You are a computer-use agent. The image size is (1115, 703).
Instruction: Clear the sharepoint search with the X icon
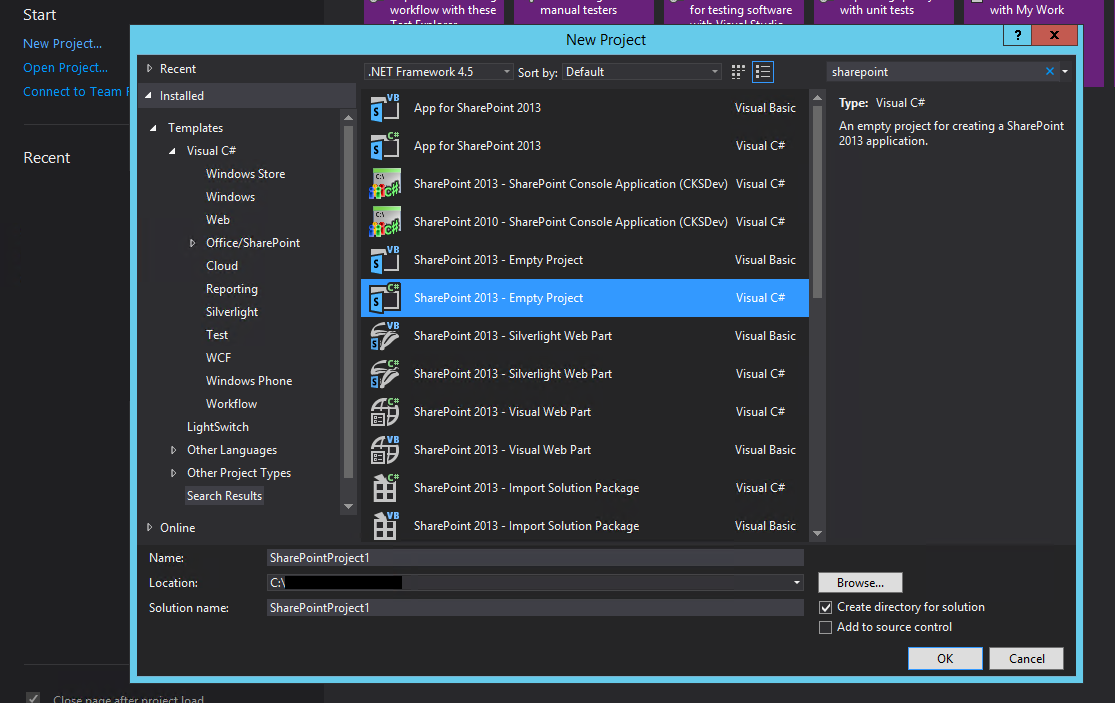click(x=1049, y=71)
